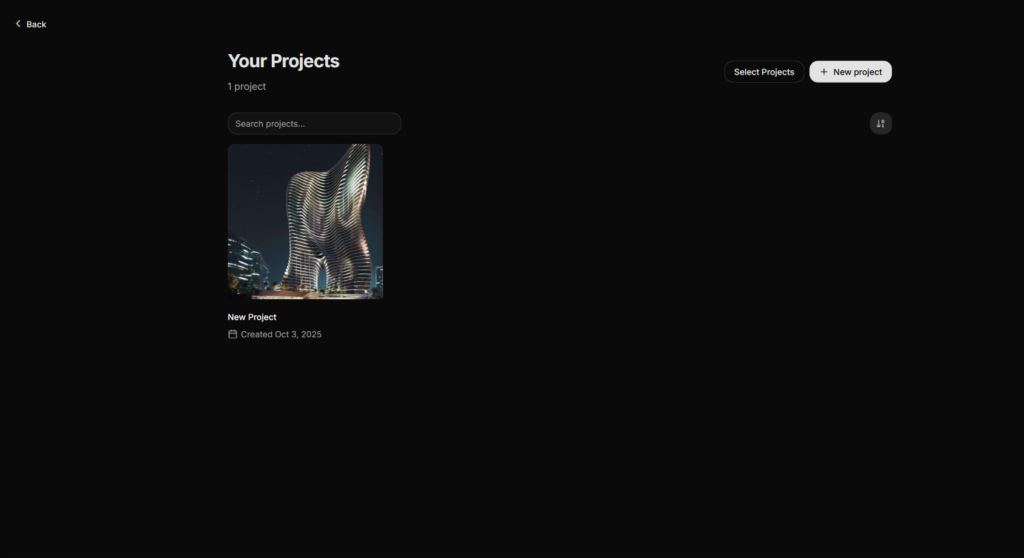
Task: Click the "1 project" count label
Action: (247, 87)
